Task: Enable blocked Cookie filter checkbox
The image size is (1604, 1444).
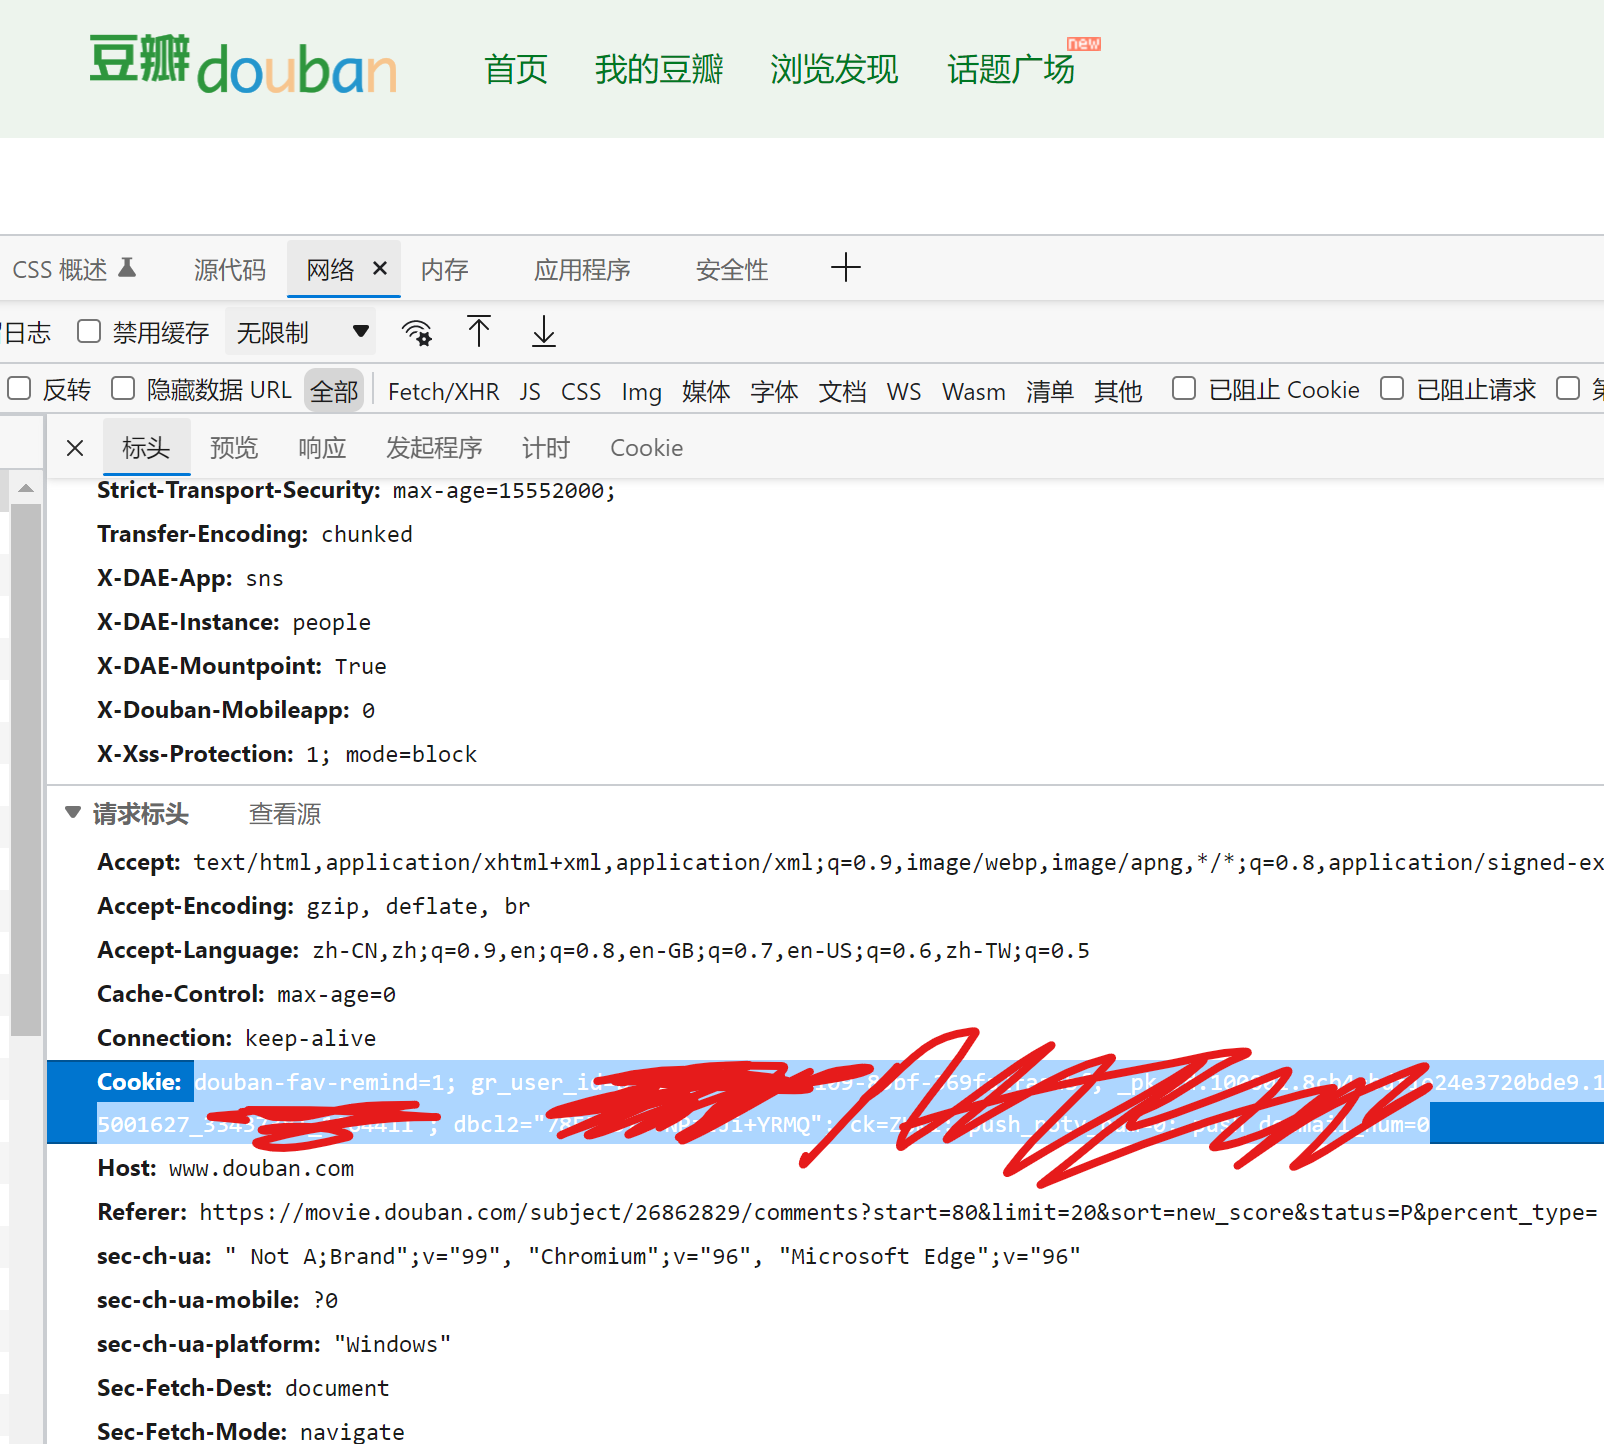Action: tap(1184, 388)
